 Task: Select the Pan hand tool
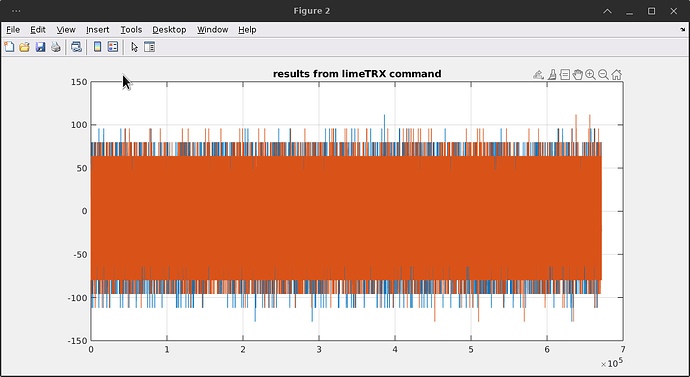(x=577, y=75)
